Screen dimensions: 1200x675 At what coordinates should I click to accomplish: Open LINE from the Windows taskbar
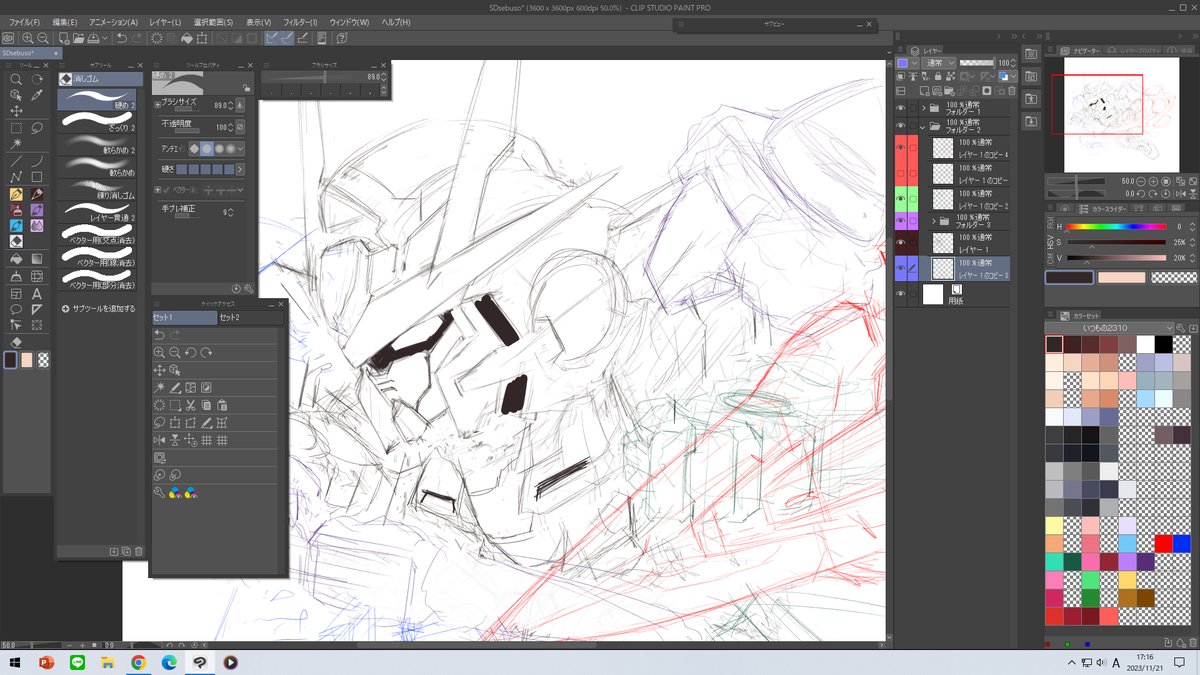[77, 662]
